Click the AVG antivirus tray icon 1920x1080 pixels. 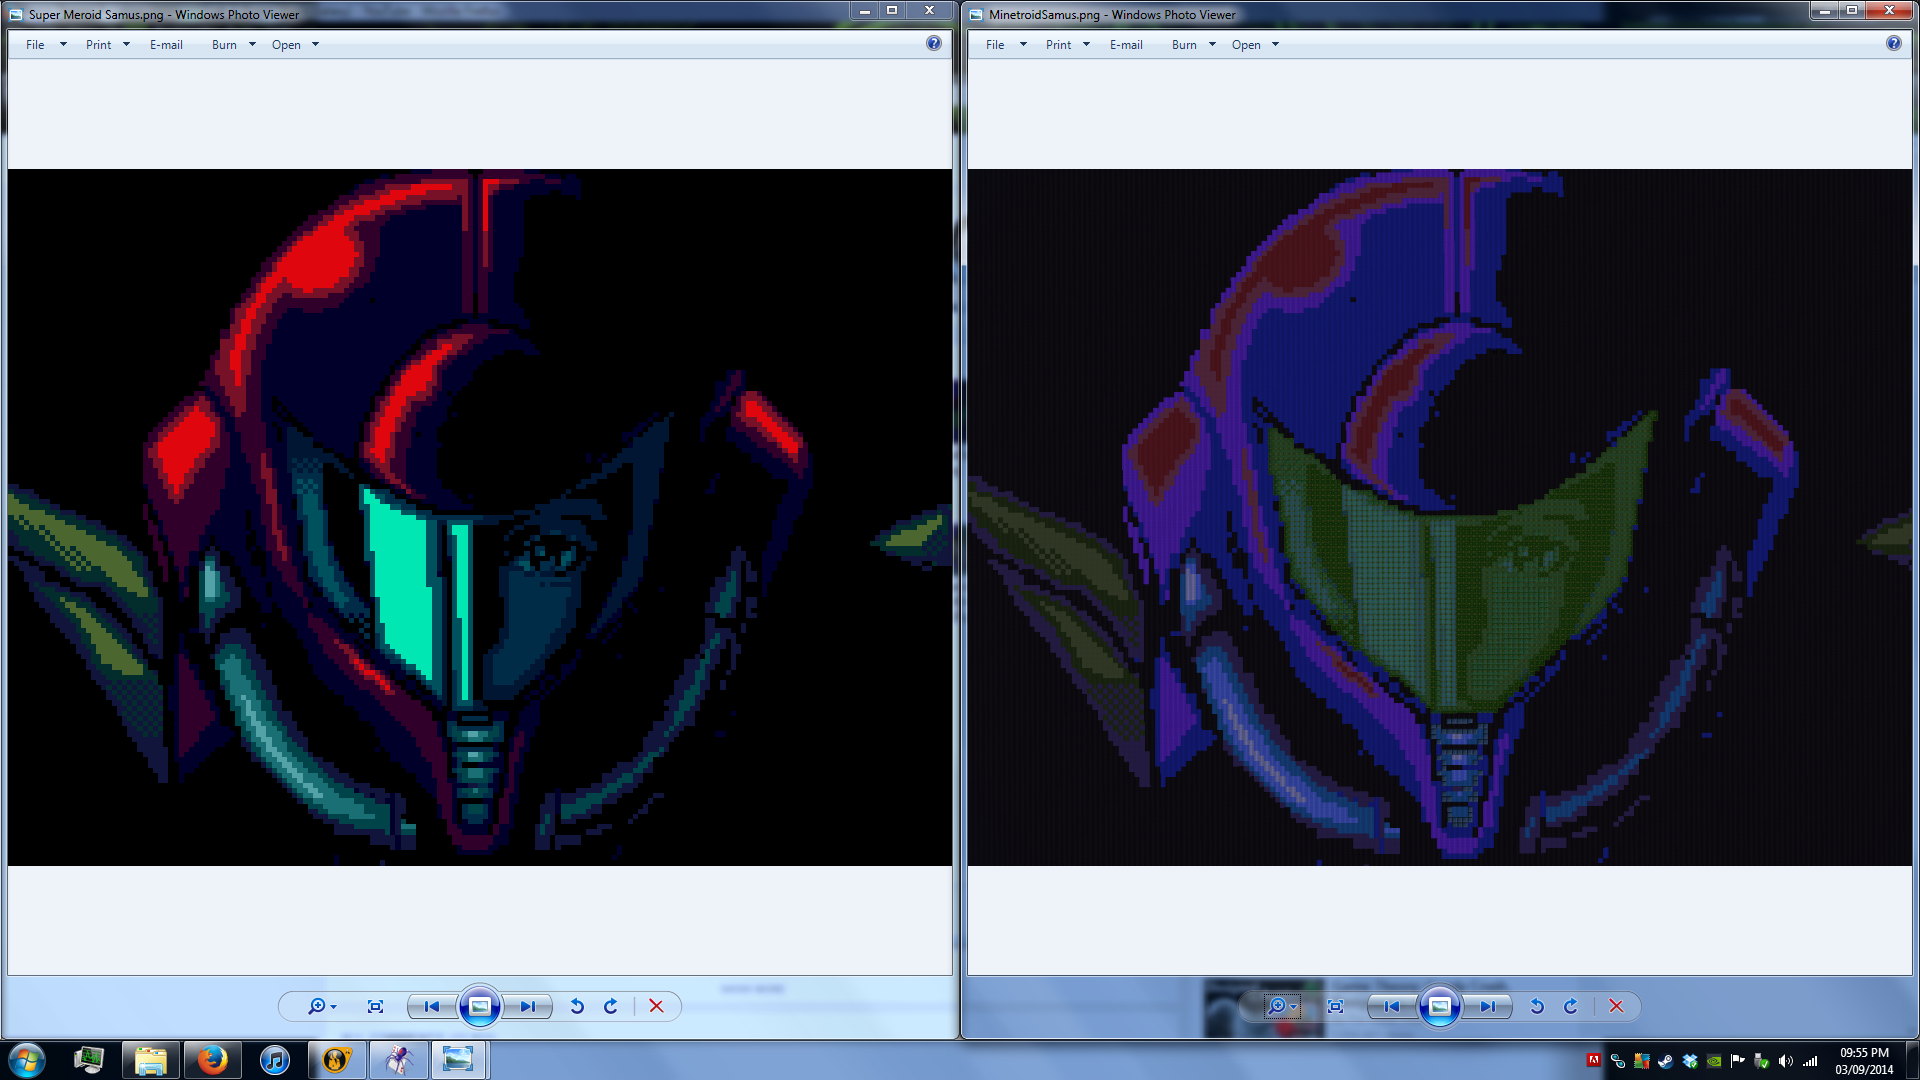pos(1642,1061)
